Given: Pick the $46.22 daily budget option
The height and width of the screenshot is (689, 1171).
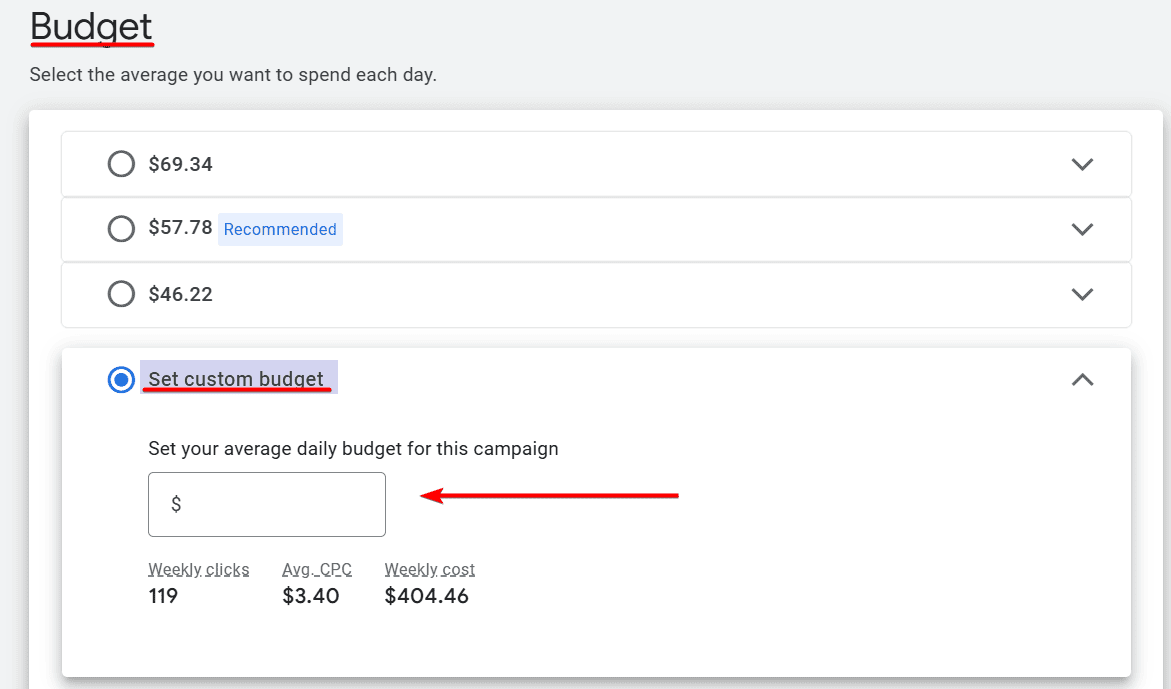Looking at the screenshot, I should click(121, 293).
